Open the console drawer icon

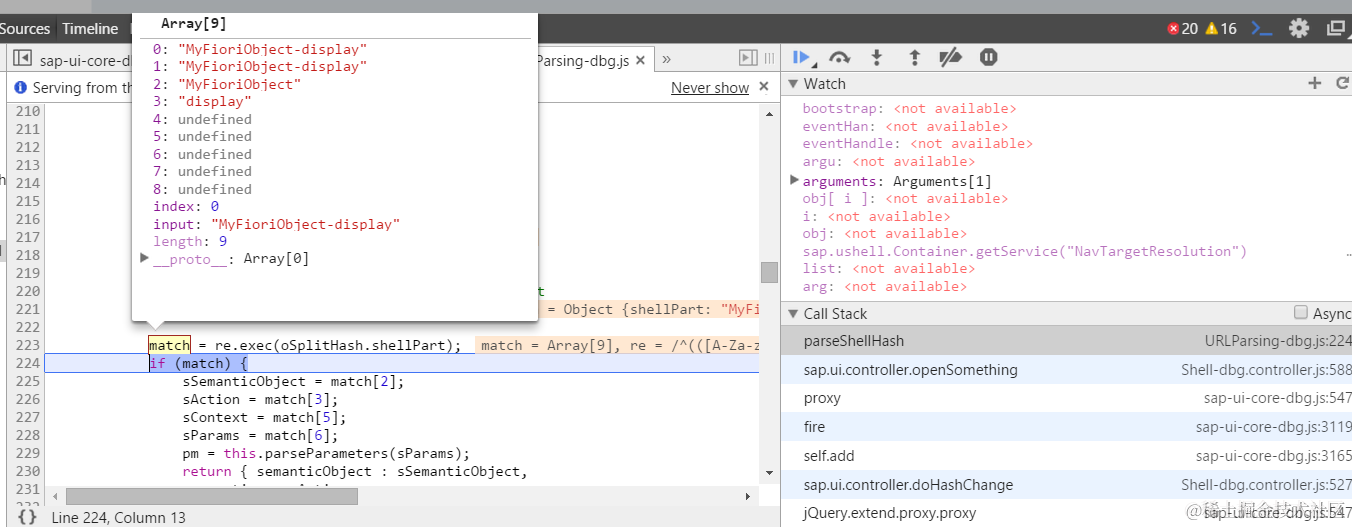[1261, 28]
